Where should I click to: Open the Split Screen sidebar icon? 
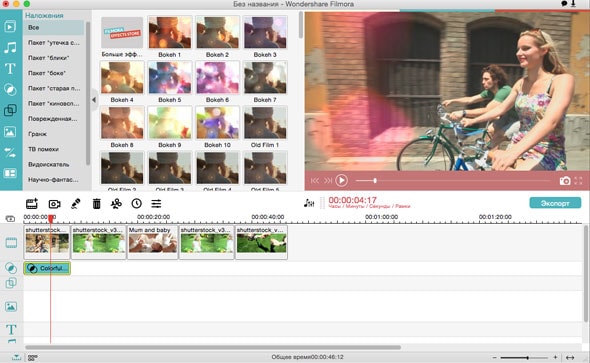(10, 173)
